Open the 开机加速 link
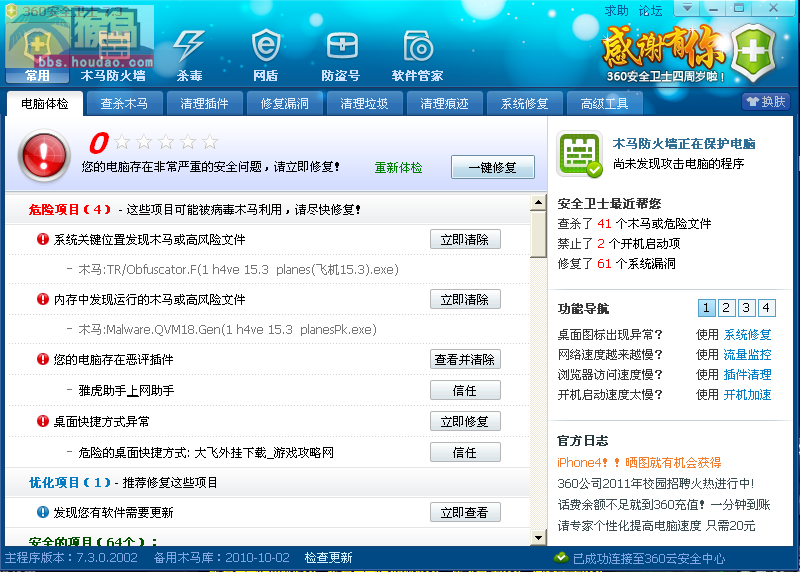This screenshot has width=800, height=572. [747, 394]
